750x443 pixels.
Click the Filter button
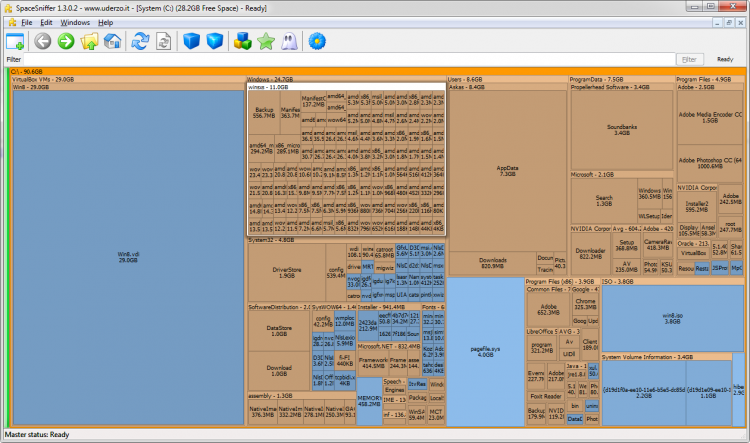point(689,59)
